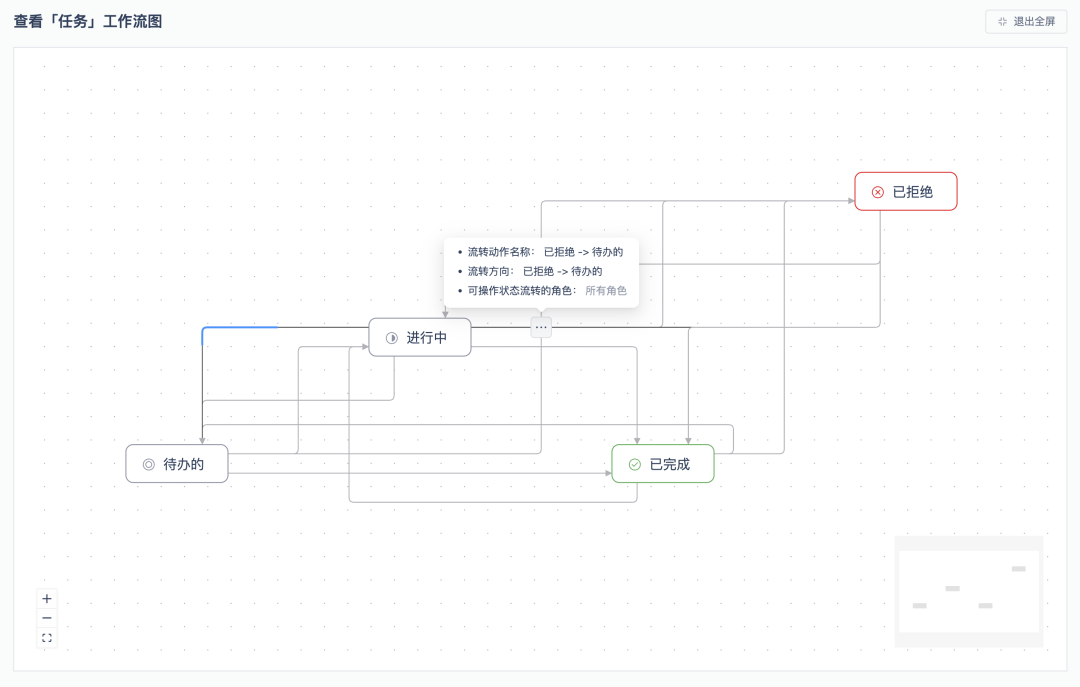Click the 流转方向 line in the tooltip

pyautogui.click(x=535, y=271)
